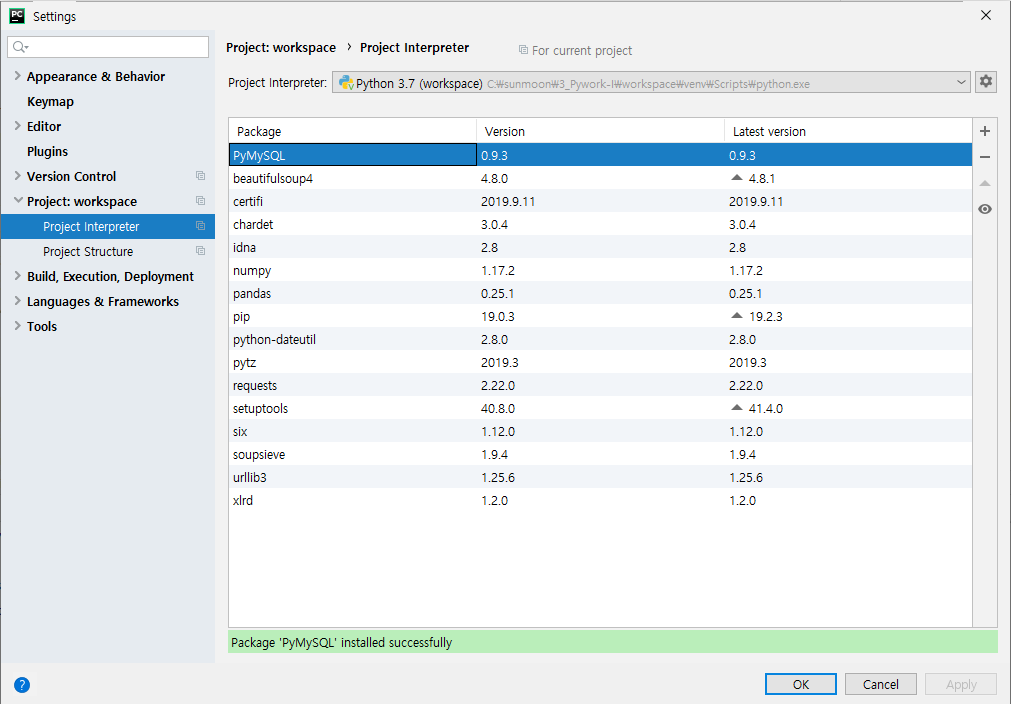
Task: Select Project Interpreter in the tree
Action: click(x=108, y=226)
